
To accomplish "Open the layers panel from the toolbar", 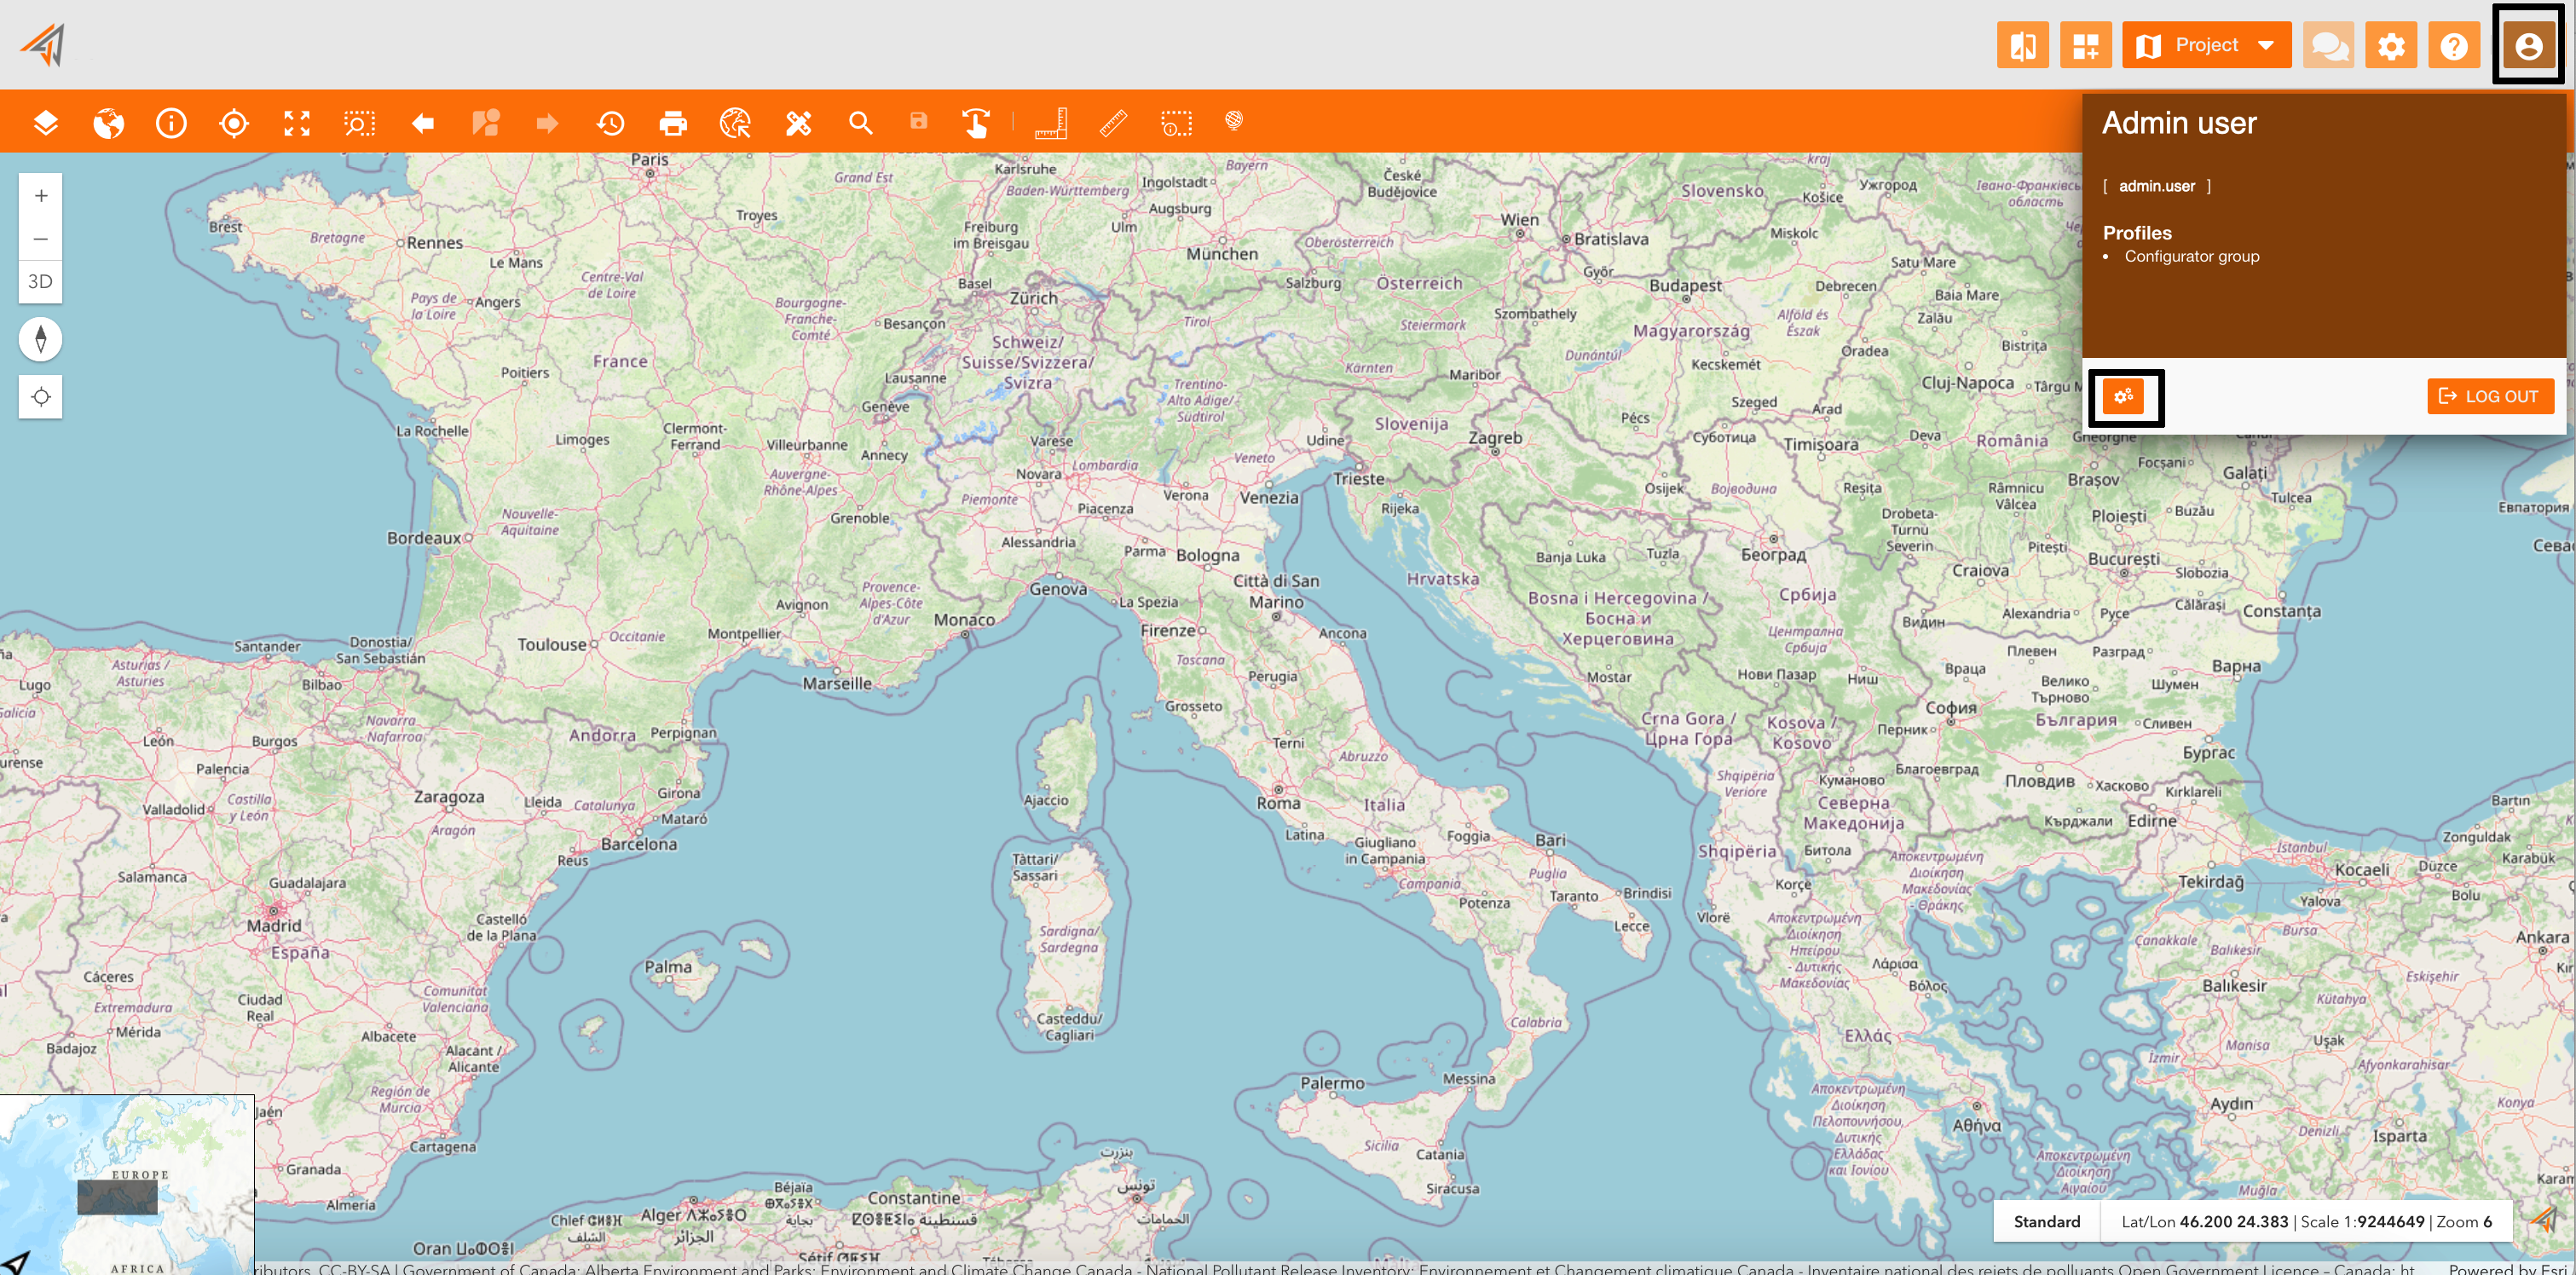I will click(46, 123).
